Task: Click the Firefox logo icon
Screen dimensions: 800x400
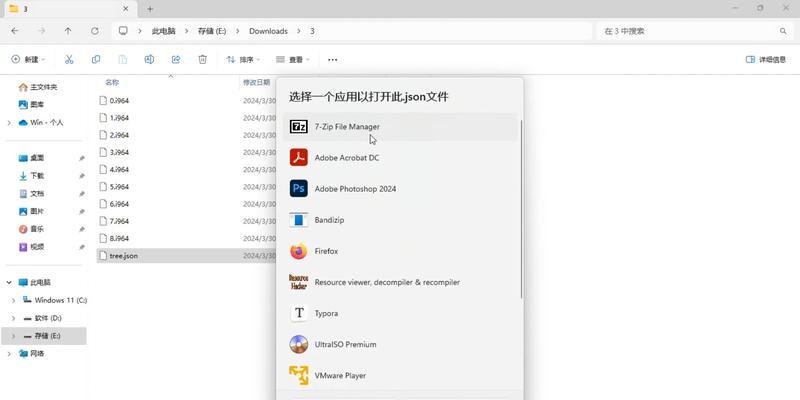Action: (x=298, y=251)
